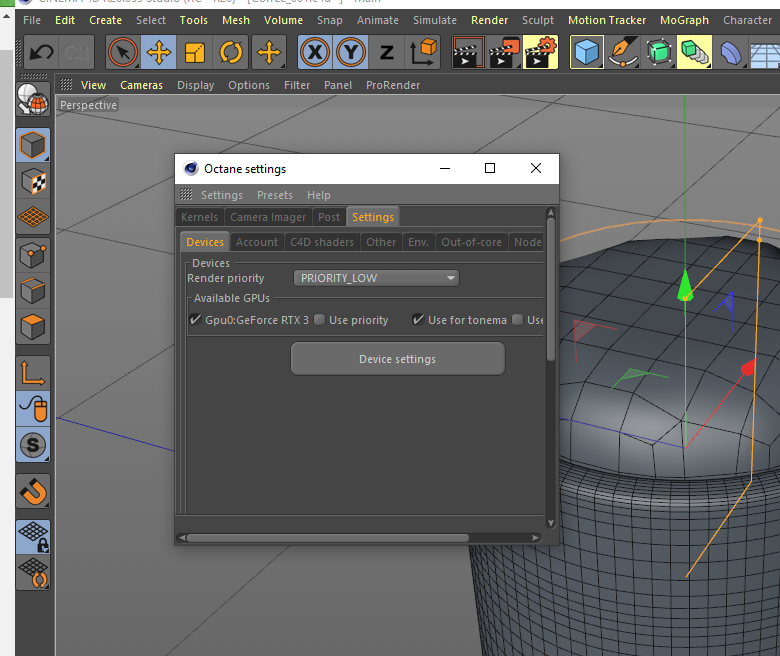Enable Workplane mode grid icon

coord(33,217)
